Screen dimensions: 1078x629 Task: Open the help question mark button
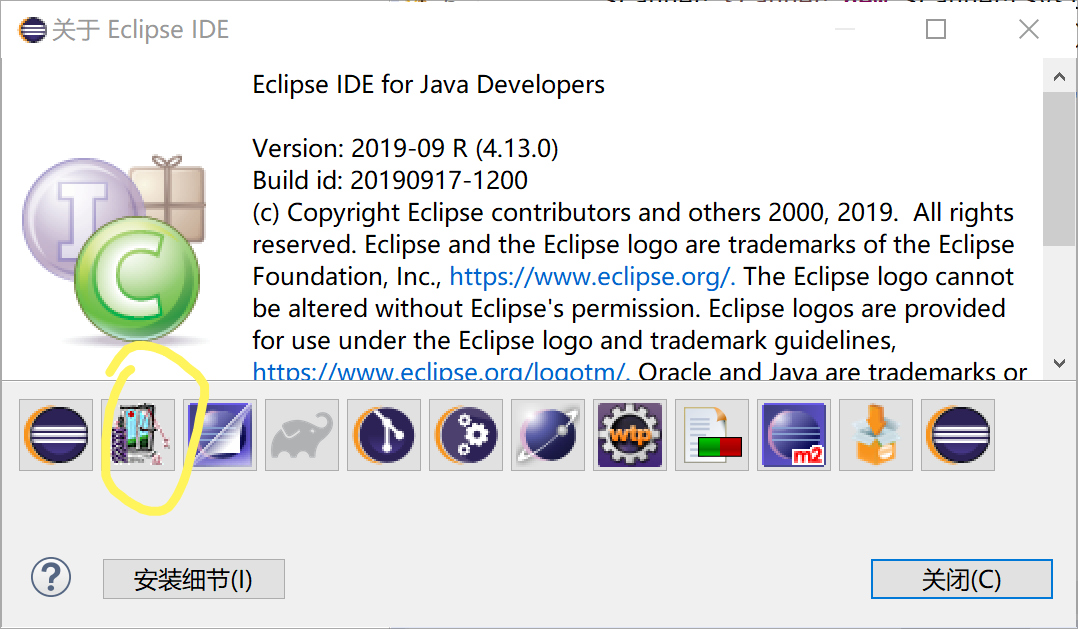51,578
